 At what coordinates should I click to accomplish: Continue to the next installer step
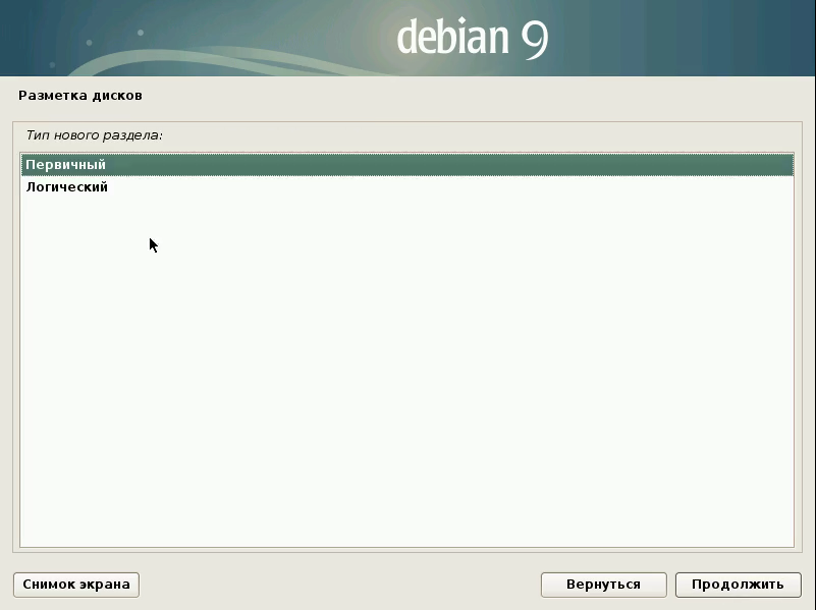[738, 584]
